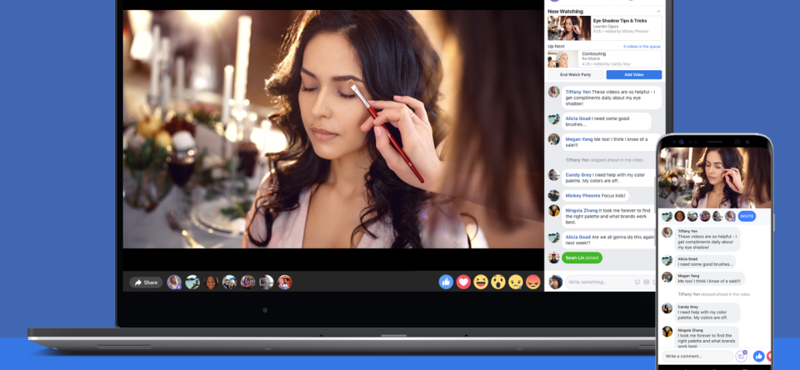Screen dimensions: 800x370
Task: Send a Love heart reaction
Action: tap(463, 282)
